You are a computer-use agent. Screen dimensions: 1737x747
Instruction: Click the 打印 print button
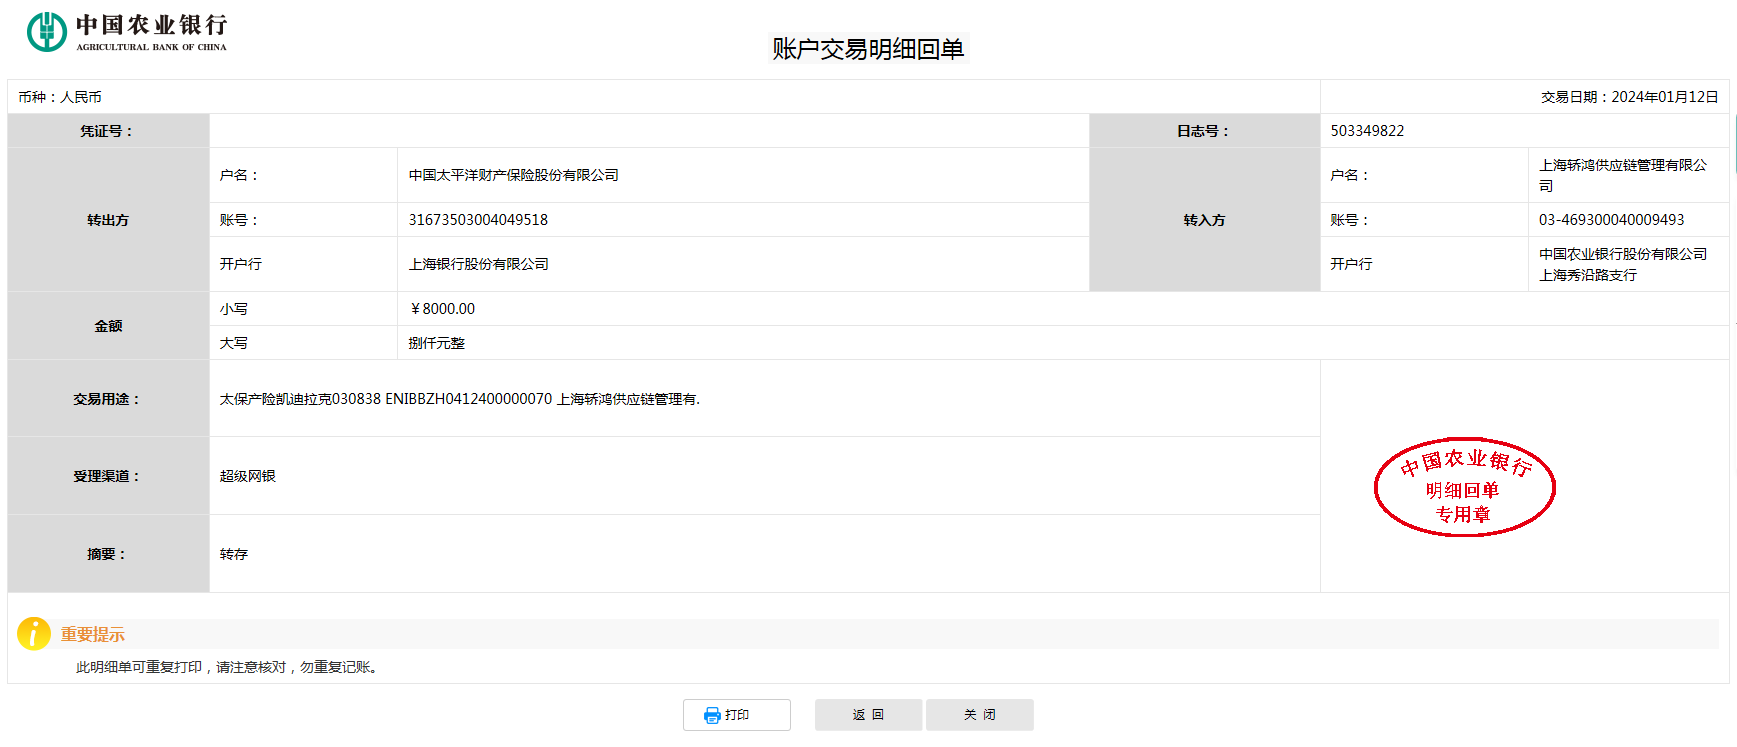click(x=736, y=715)
